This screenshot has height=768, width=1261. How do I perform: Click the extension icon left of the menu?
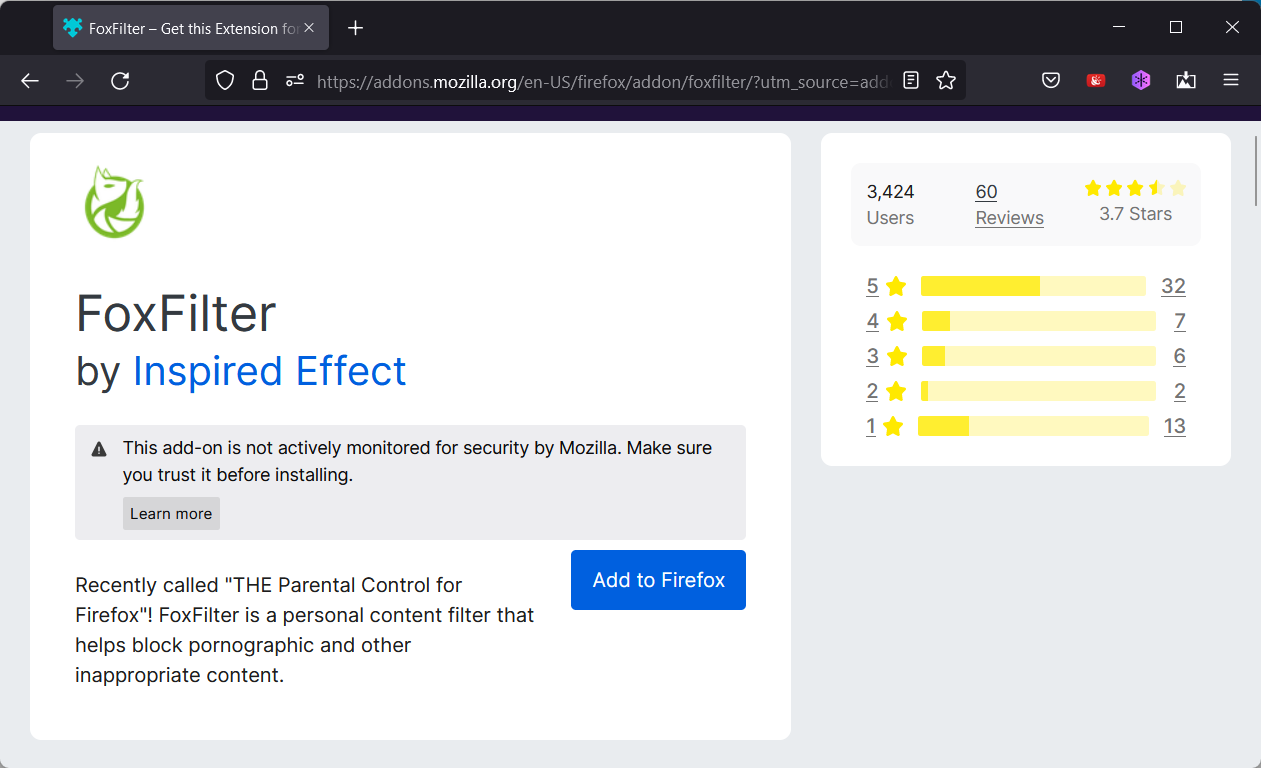[1186, 81]
